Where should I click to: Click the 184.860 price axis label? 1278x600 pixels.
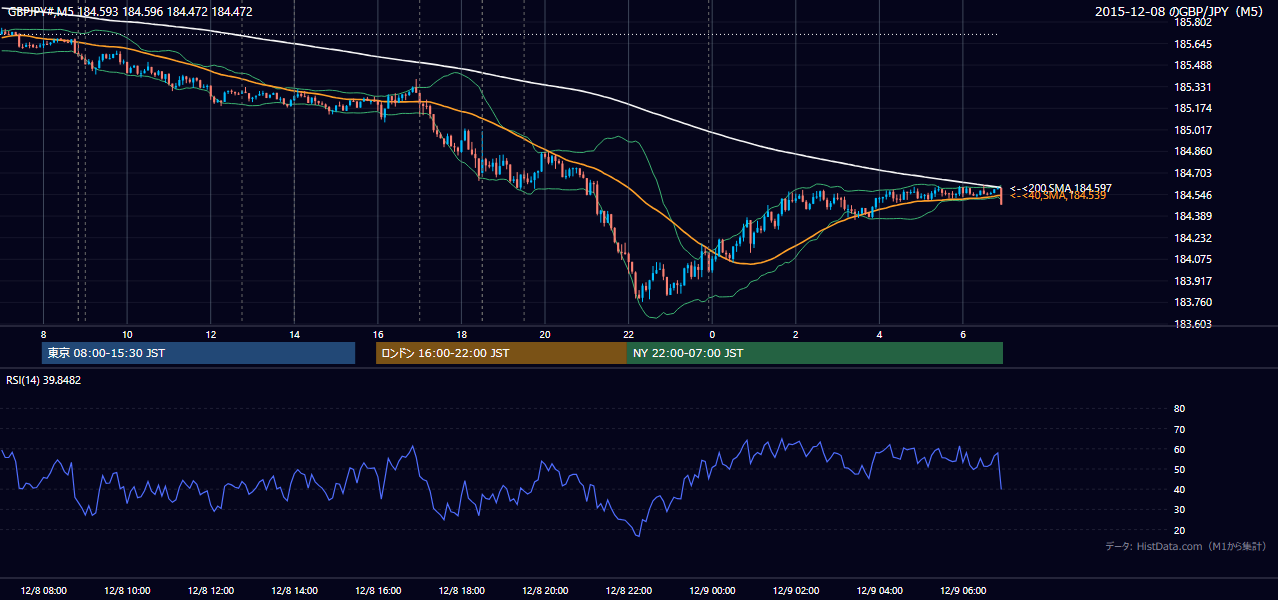tap(1193, 151)
